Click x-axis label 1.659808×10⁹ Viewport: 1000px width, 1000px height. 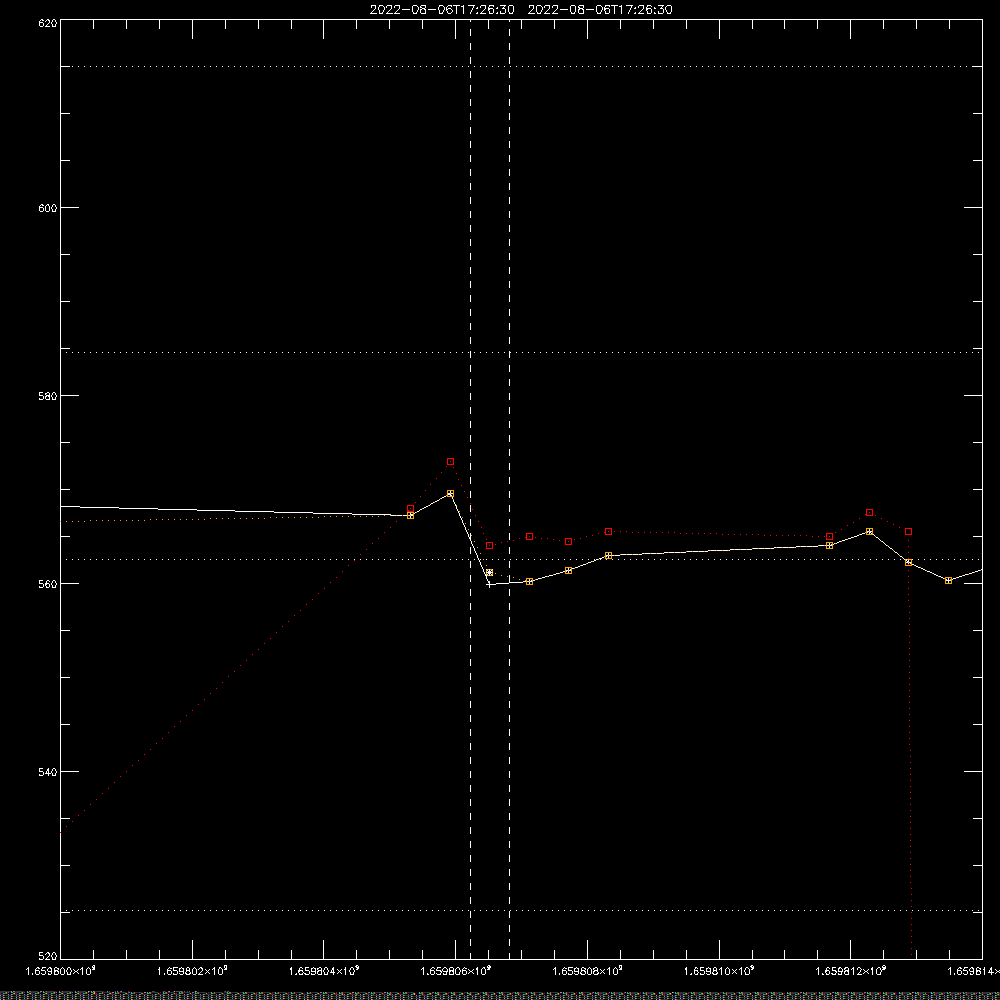point(588,971)
